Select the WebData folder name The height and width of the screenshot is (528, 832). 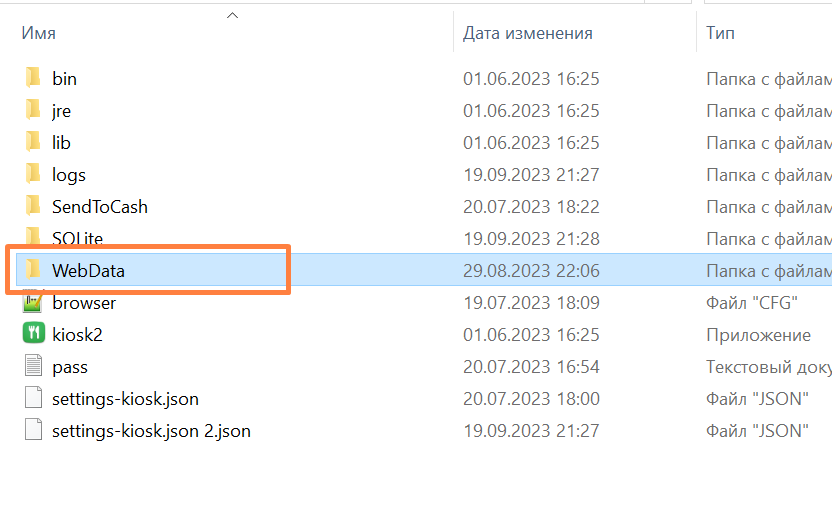coord(88,270)
